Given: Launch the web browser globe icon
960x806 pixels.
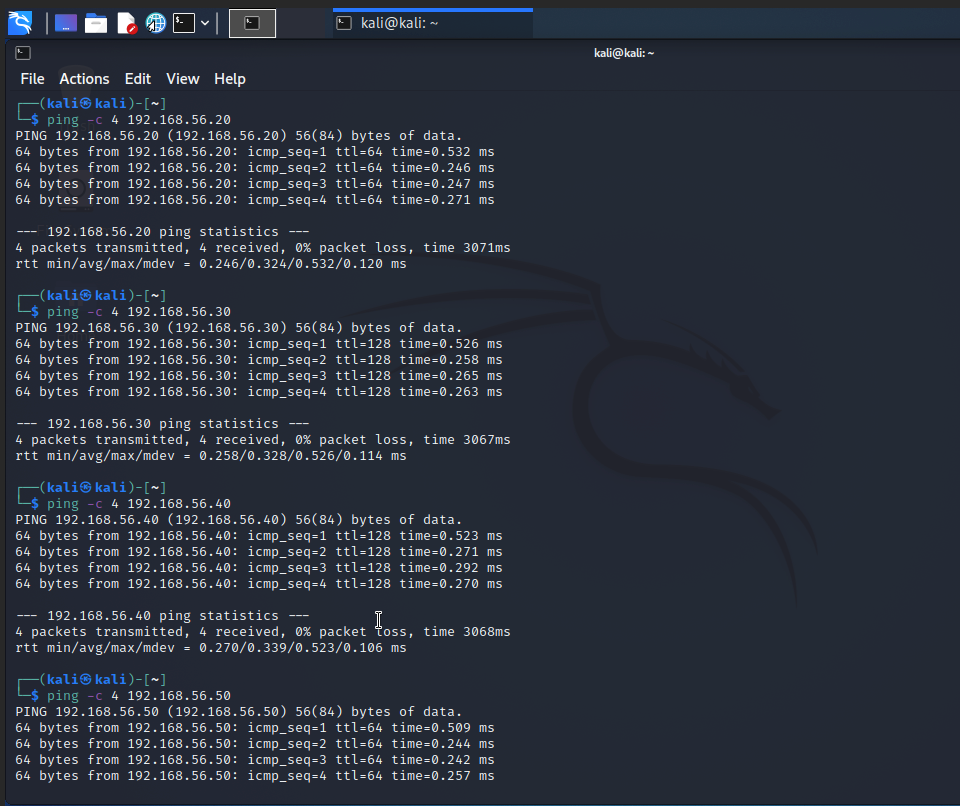Looking at the screenshot, I should (x=156, y=23).
